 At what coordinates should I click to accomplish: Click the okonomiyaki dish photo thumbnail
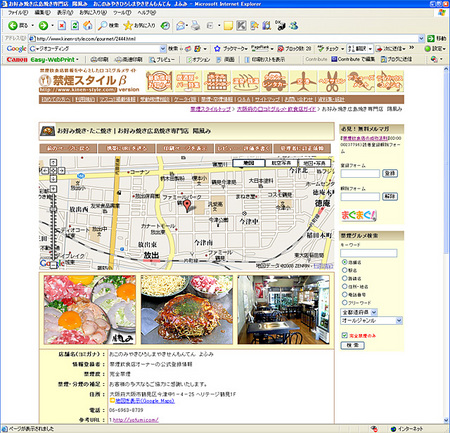pos(187,310)
